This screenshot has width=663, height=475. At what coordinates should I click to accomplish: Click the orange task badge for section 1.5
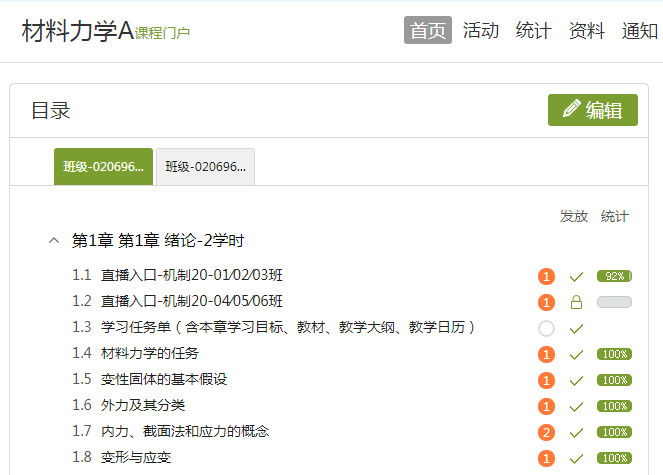point(546,380)
